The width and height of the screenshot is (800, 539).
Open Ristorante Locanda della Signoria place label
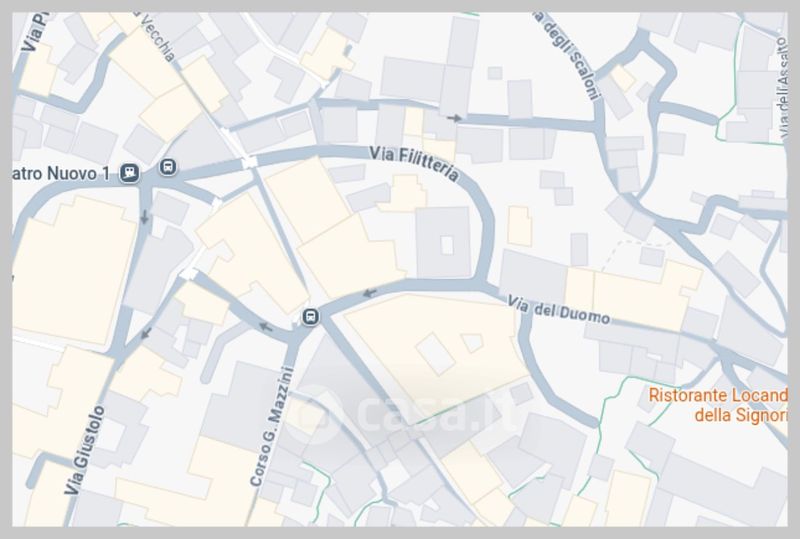(x=718, y=405)
